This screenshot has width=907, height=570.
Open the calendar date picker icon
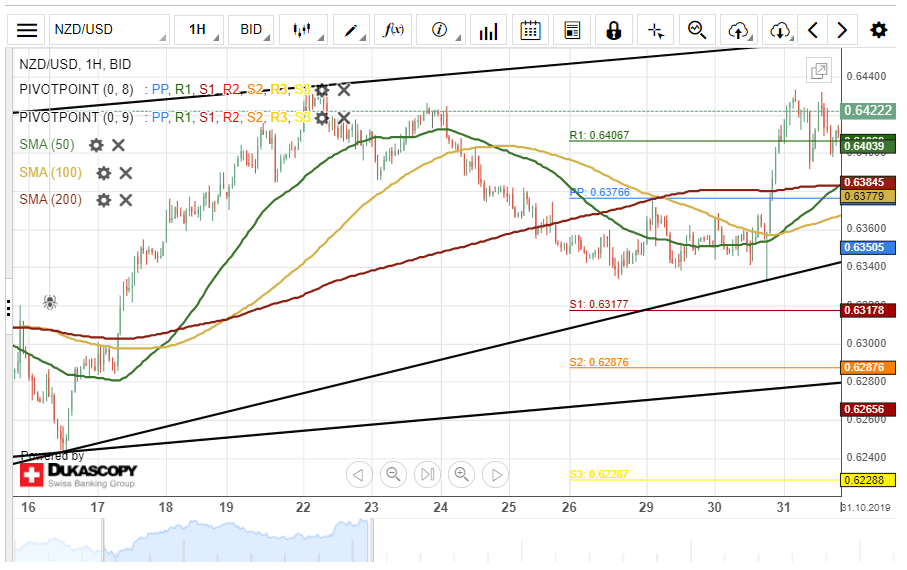531,30
